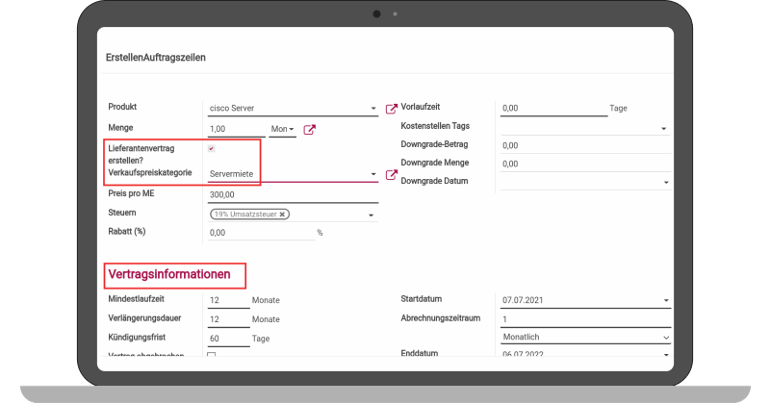Click the Kündigungsfrist days field

coord(227,338)
